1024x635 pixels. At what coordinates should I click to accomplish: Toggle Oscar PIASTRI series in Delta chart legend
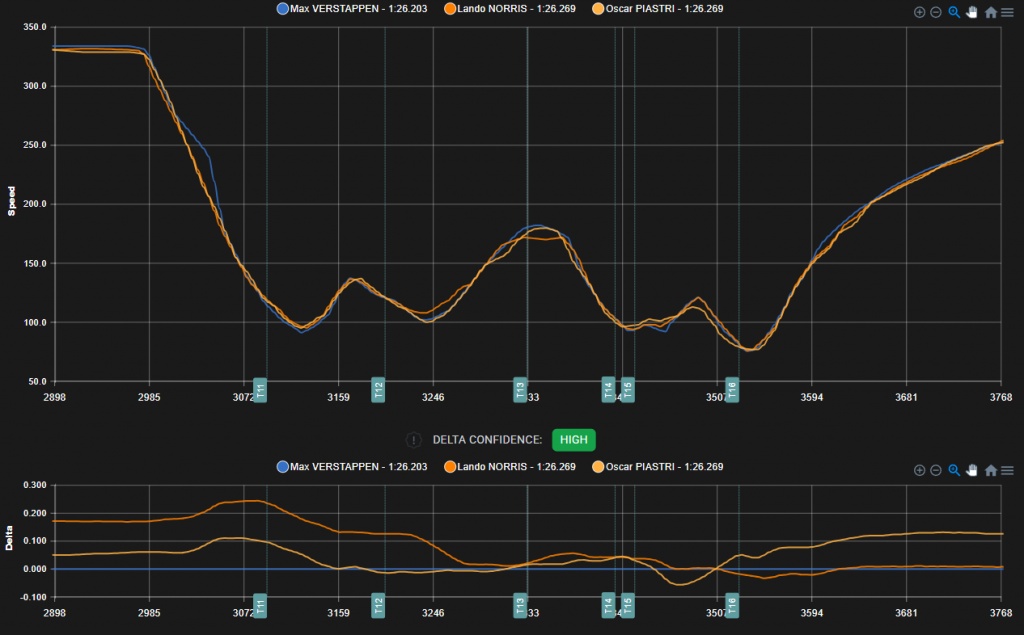coord(658,467)
